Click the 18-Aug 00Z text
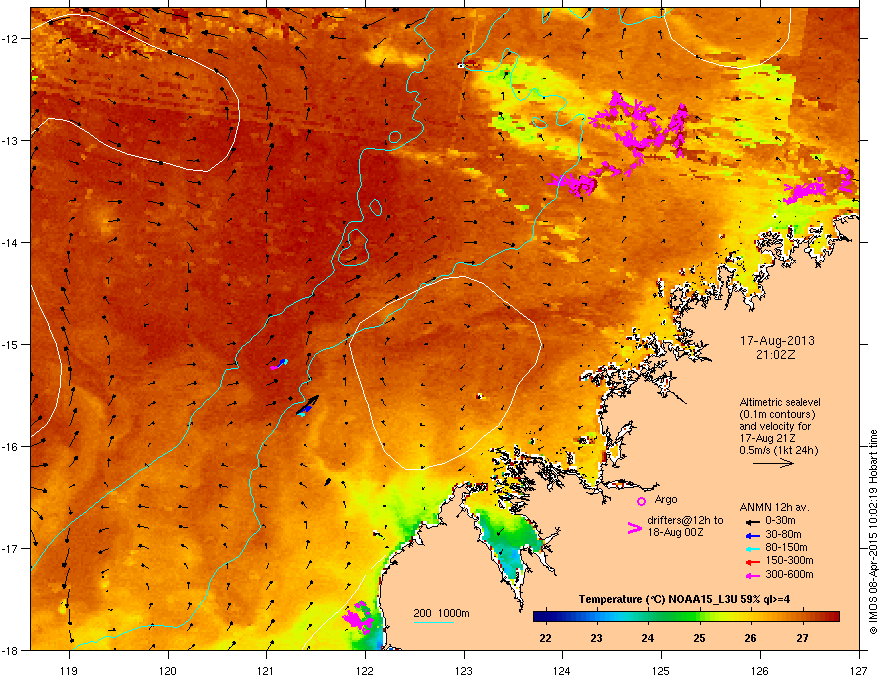This screenshot has height=680, width=880. tap(675, 532)
